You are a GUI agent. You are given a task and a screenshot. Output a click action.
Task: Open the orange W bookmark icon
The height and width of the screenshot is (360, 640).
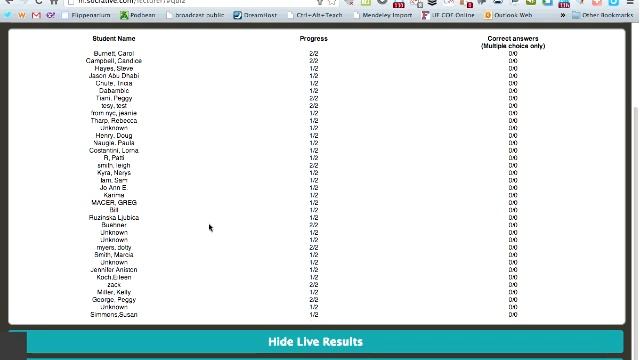coord(22,15)
